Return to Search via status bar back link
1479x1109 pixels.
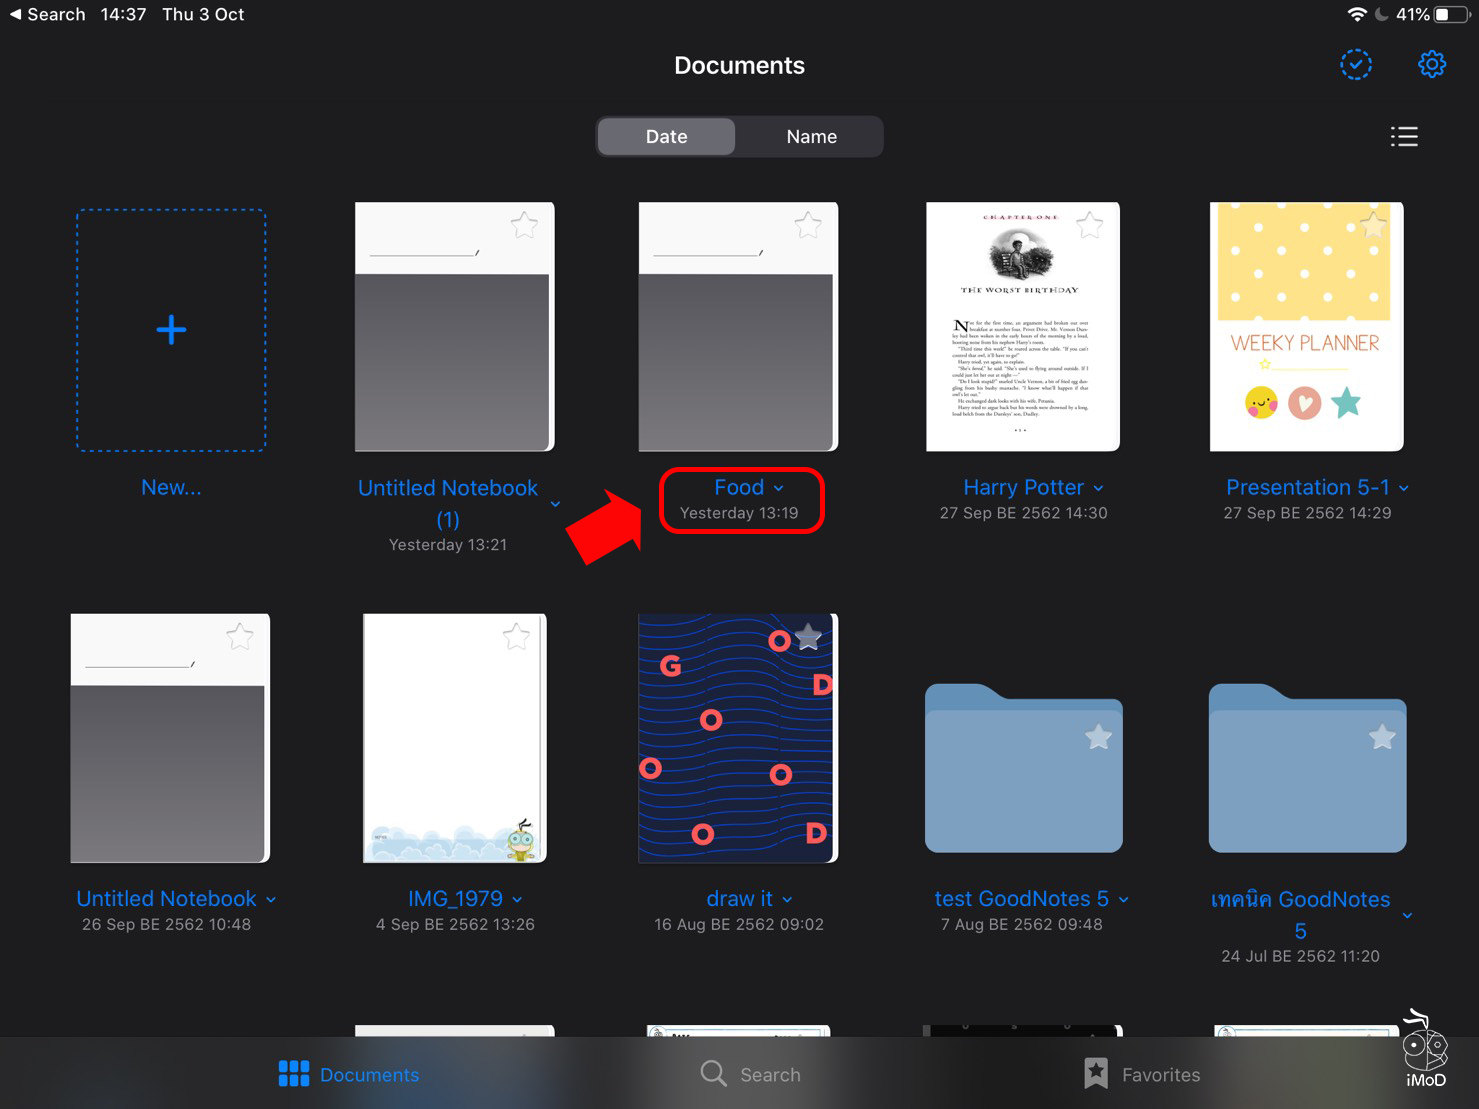pos(48,14)
